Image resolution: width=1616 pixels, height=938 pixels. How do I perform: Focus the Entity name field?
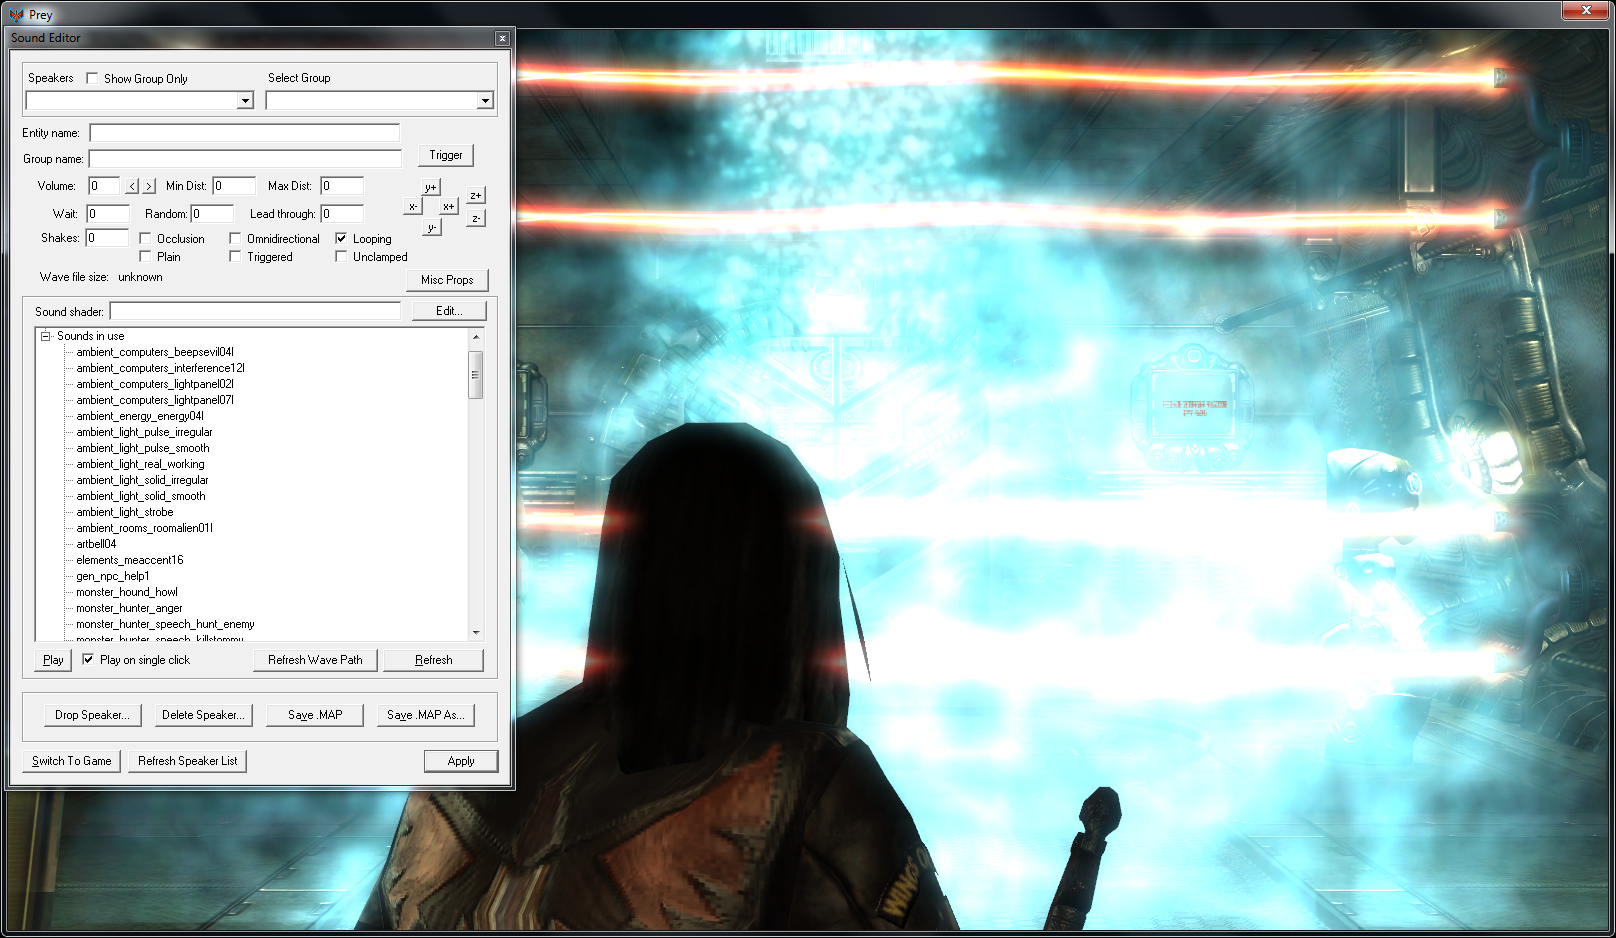(245, 133)
